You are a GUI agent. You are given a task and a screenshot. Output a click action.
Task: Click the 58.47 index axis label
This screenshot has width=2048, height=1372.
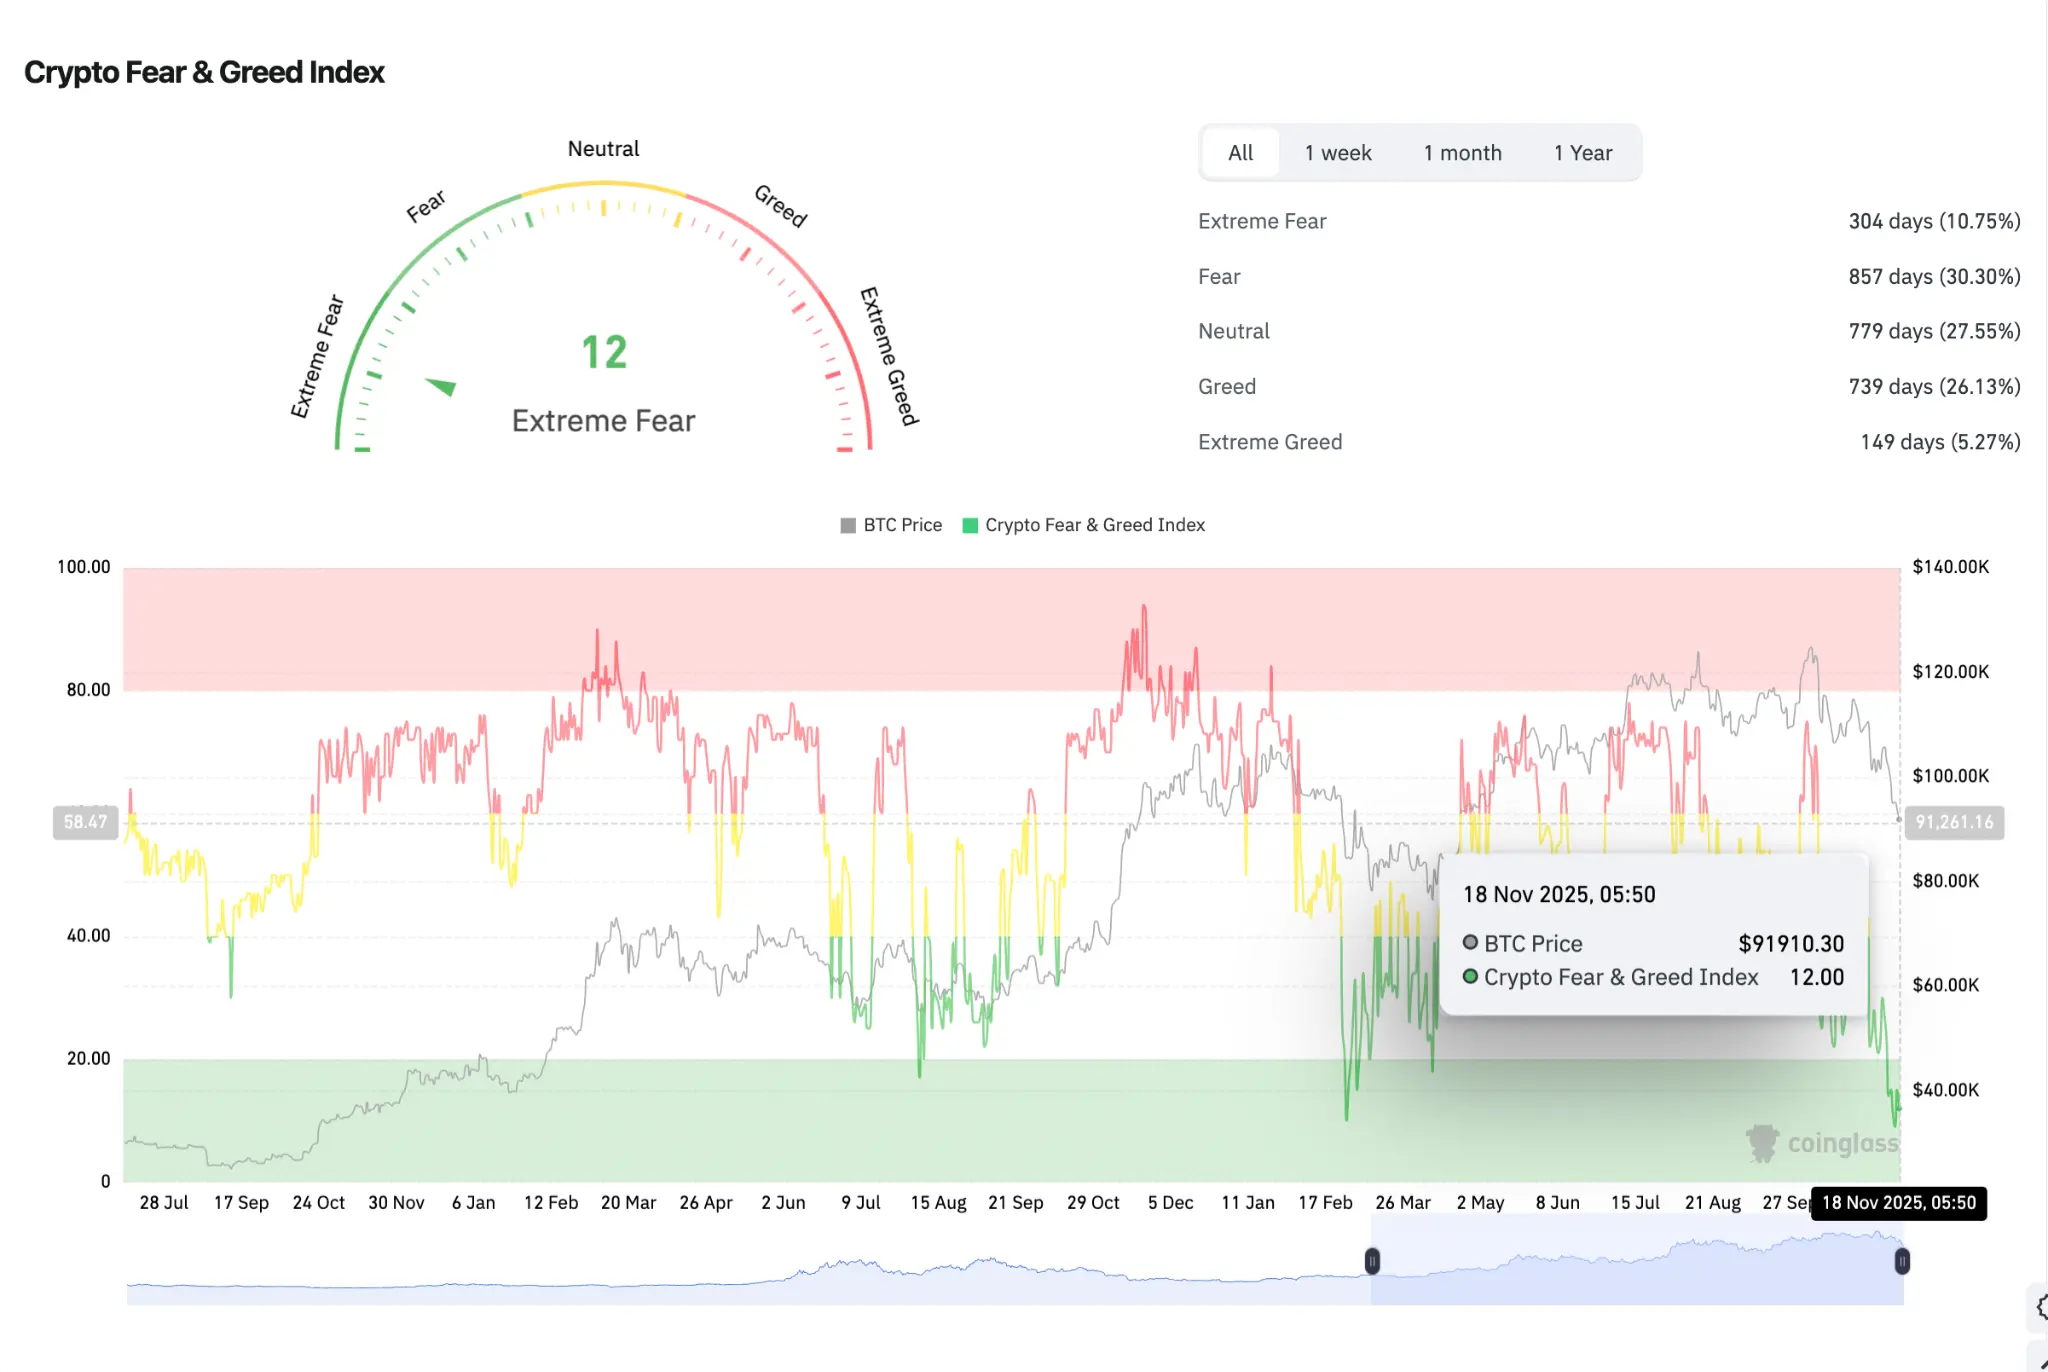click(85, 822)
